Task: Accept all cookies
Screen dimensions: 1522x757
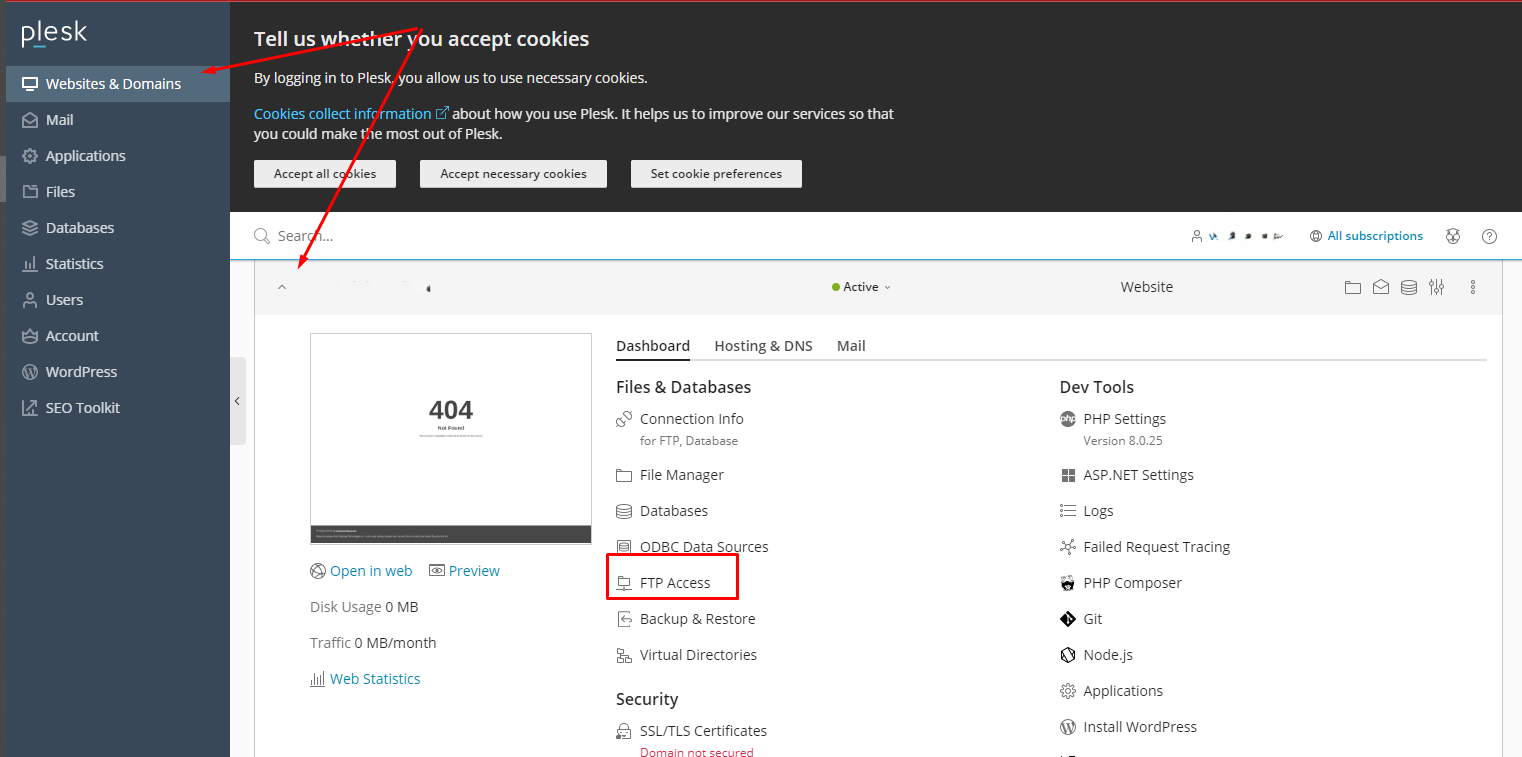Action: (x=325, y=174)
